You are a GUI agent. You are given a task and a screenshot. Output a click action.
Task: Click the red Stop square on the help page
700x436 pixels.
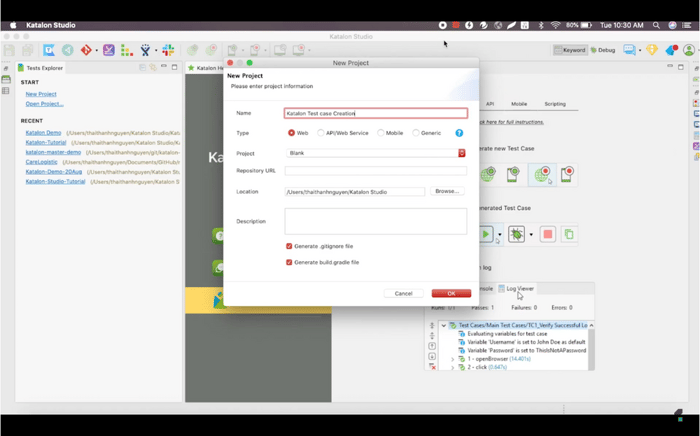coord(548,234)
